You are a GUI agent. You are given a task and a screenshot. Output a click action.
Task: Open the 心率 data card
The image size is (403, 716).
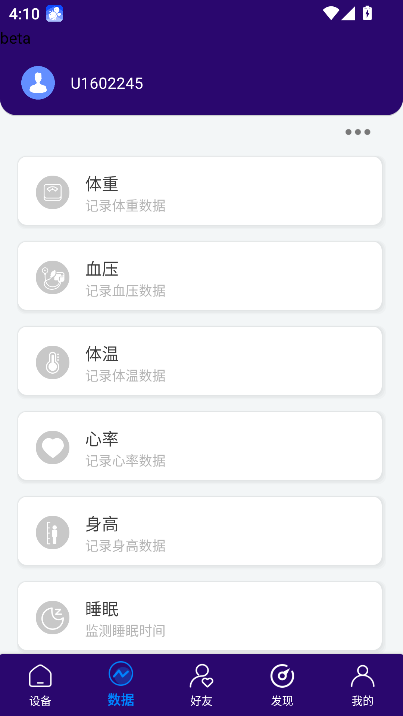click(200, 446)
